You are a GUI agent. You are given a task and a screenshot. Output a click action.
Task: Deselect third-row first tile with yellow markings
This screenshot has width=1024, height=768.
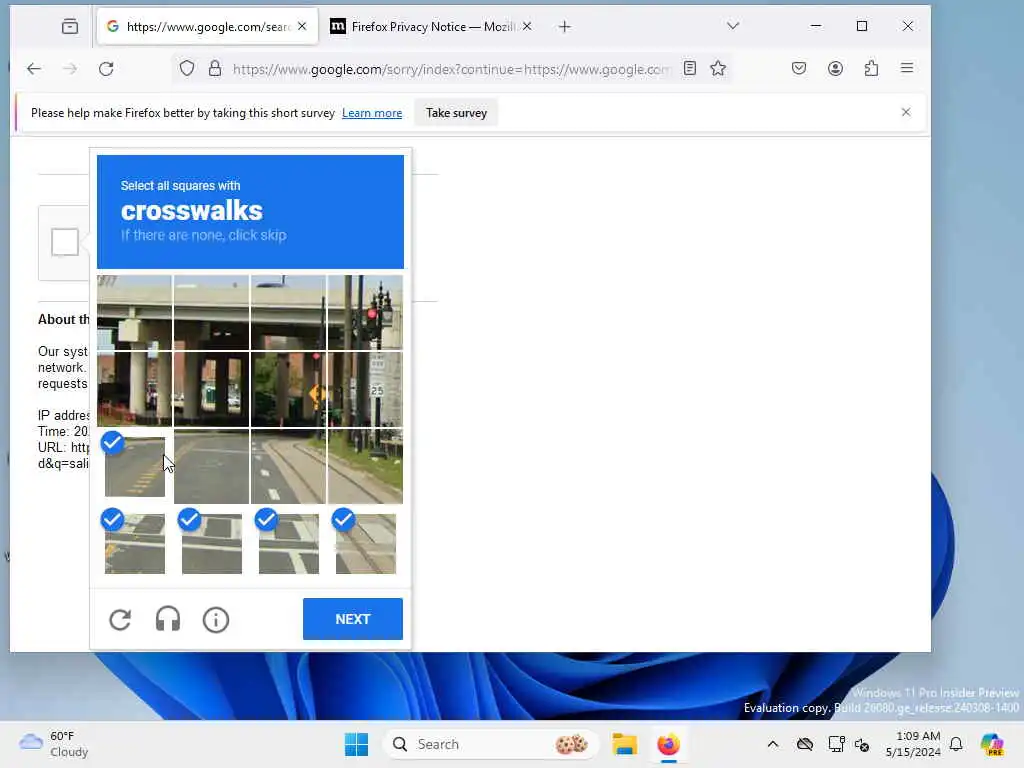point(135,466)
